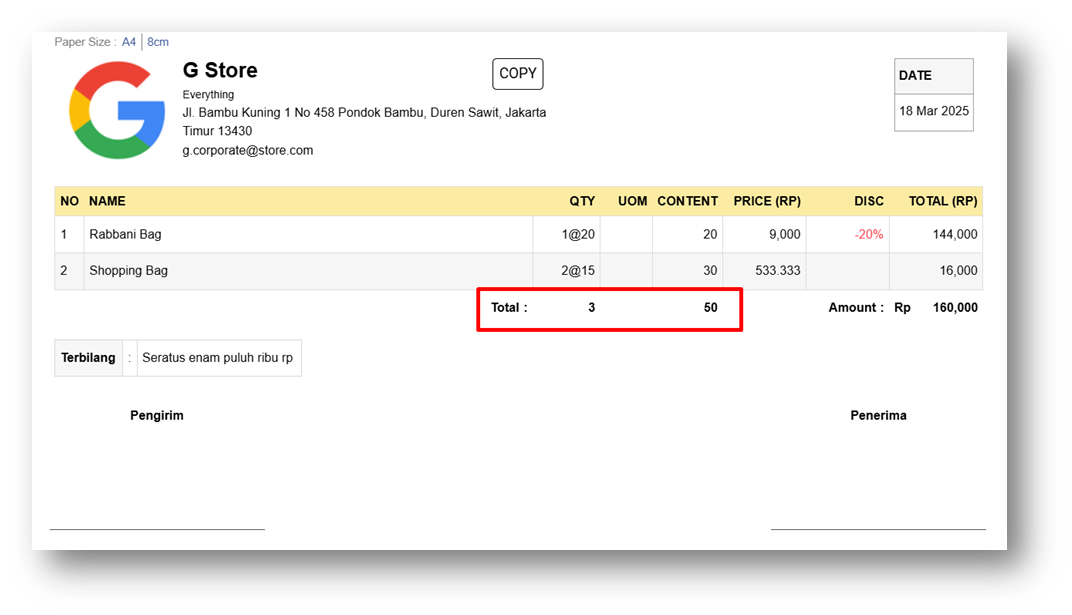This screenshot has height=615, width=1072.
Task: Click the G Store logo image
Action: [x=117, y=110]
